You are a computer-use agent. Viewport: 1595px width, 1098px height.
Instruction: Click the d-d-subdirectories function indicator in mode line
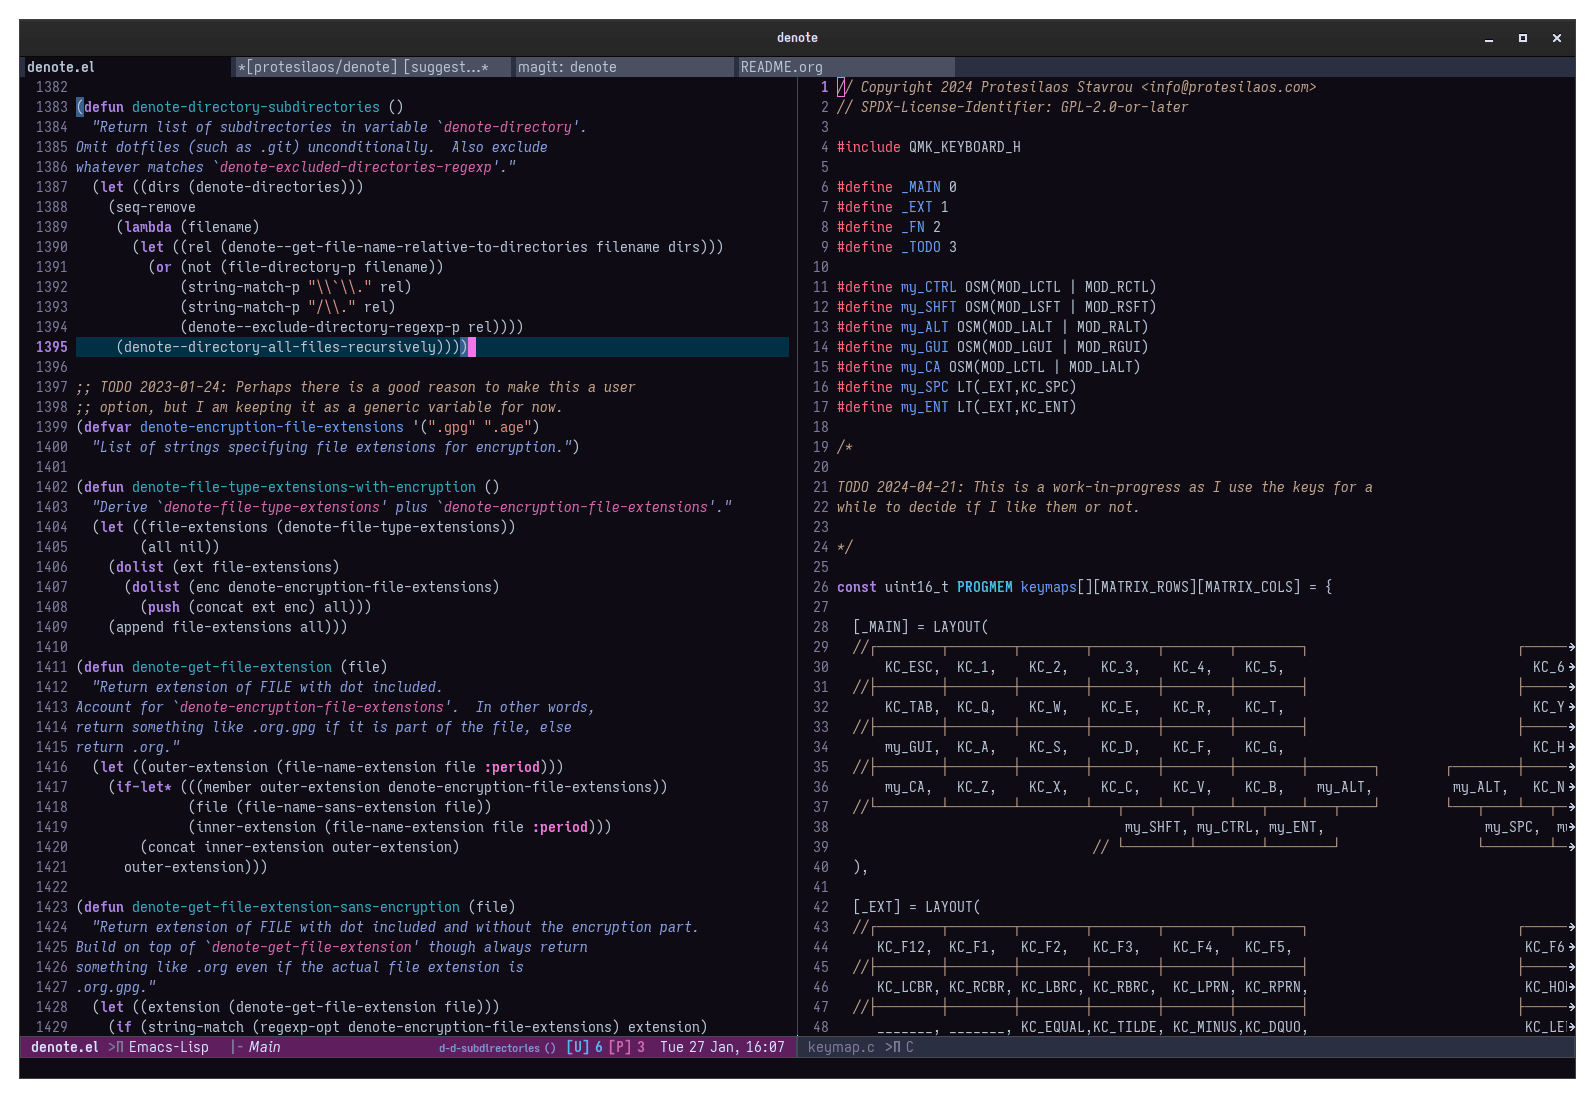(x=496, y=1048)
